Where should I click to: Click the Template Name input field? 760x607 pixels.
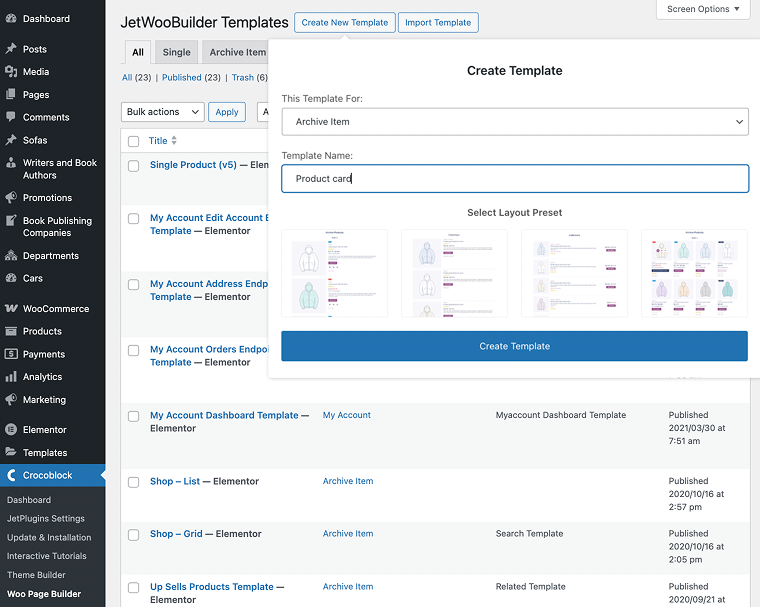(x=515, y=178)
